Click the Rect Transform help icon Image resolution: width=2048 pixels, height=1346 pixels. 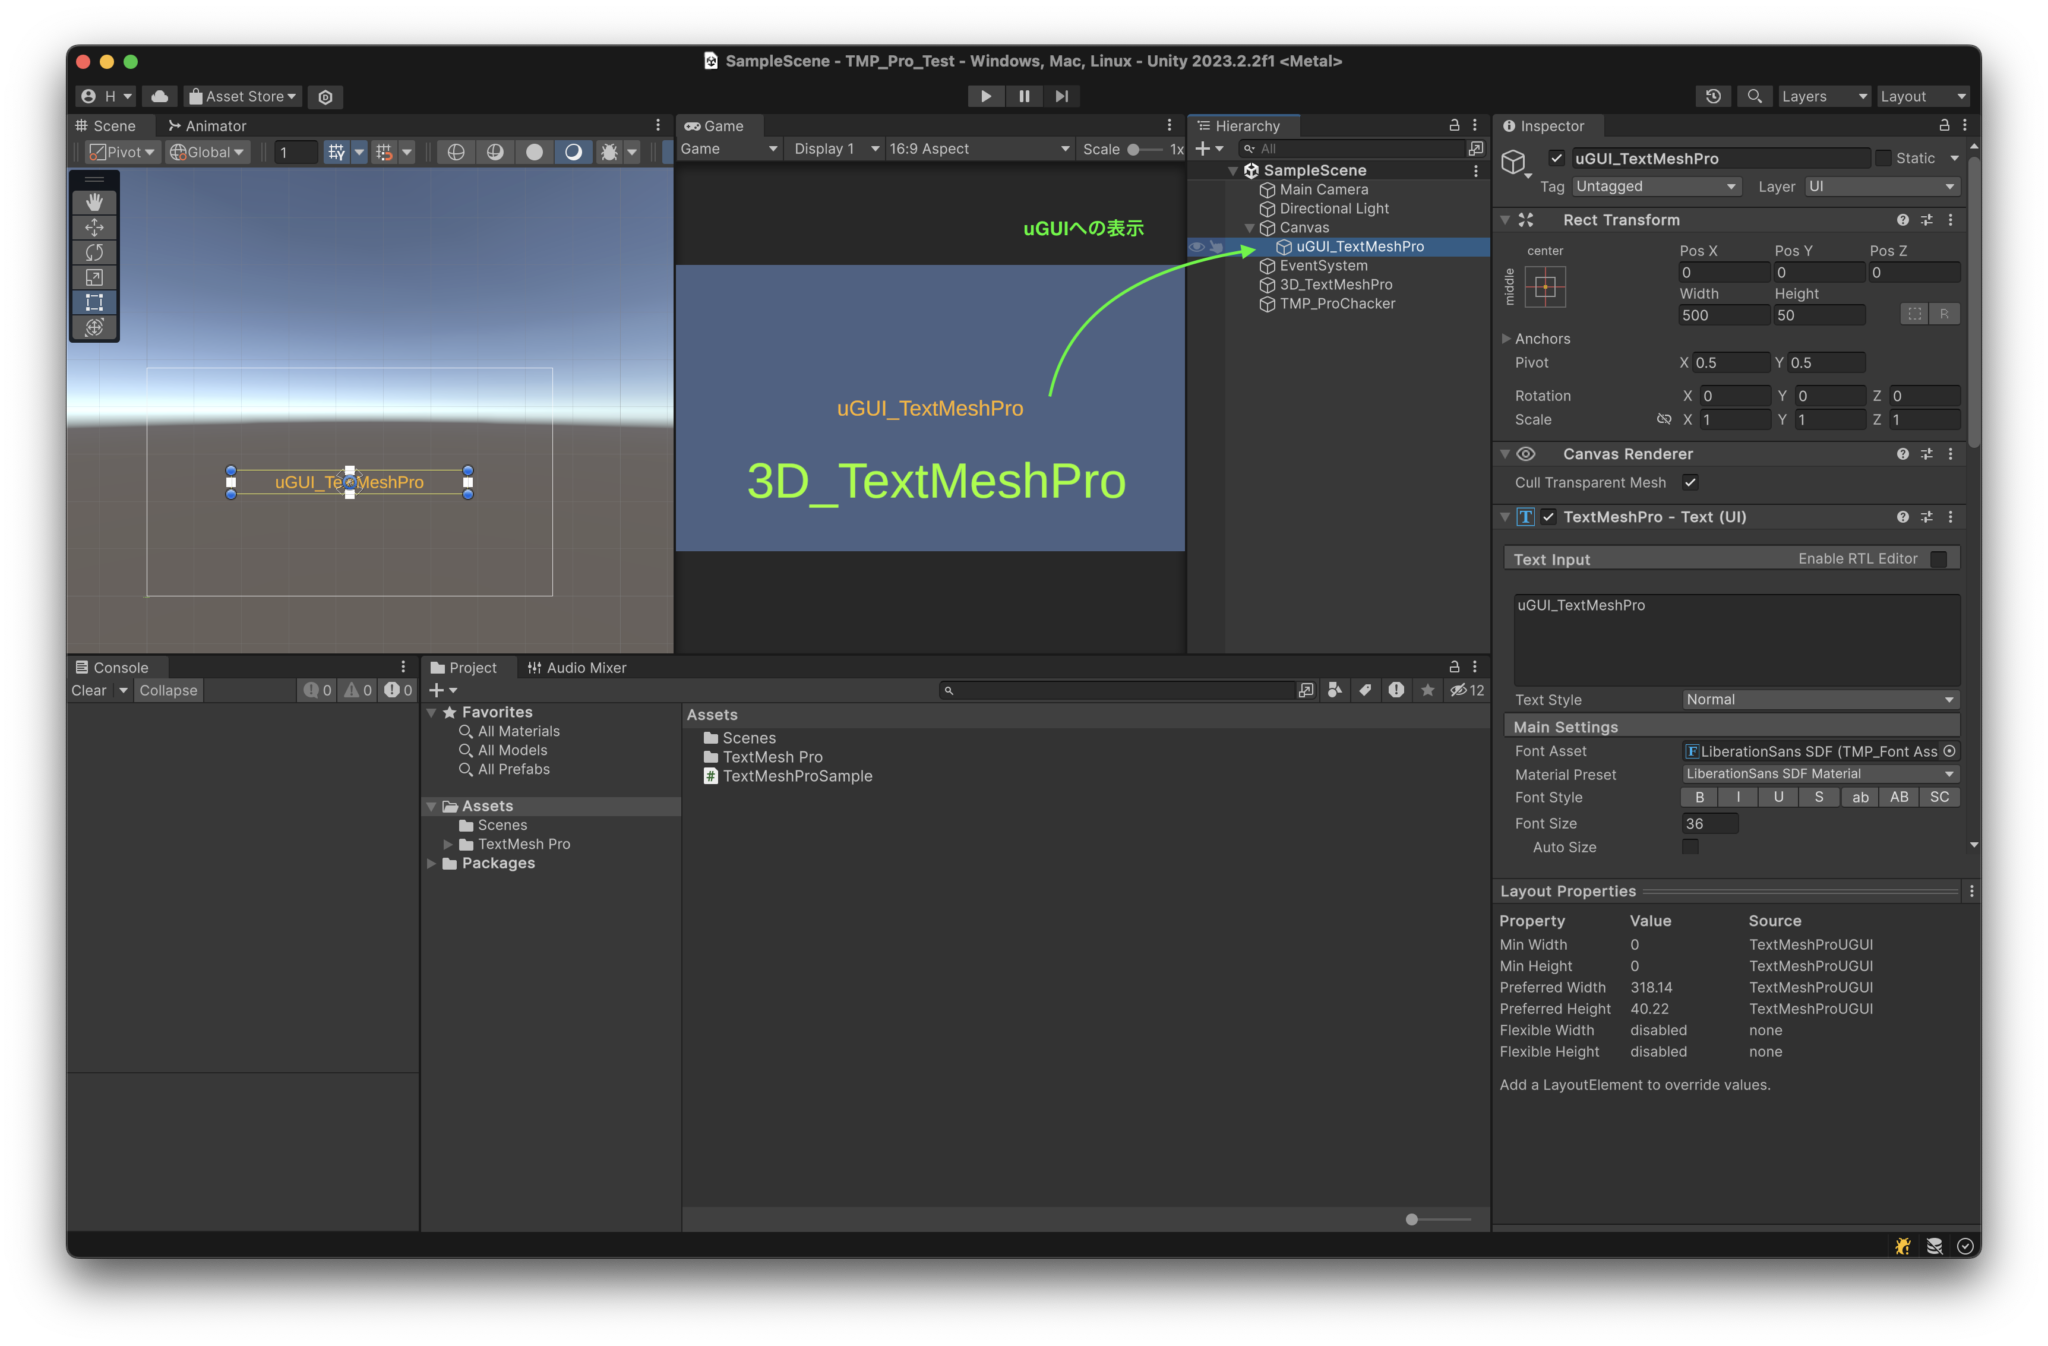[x=1902, y=219]
